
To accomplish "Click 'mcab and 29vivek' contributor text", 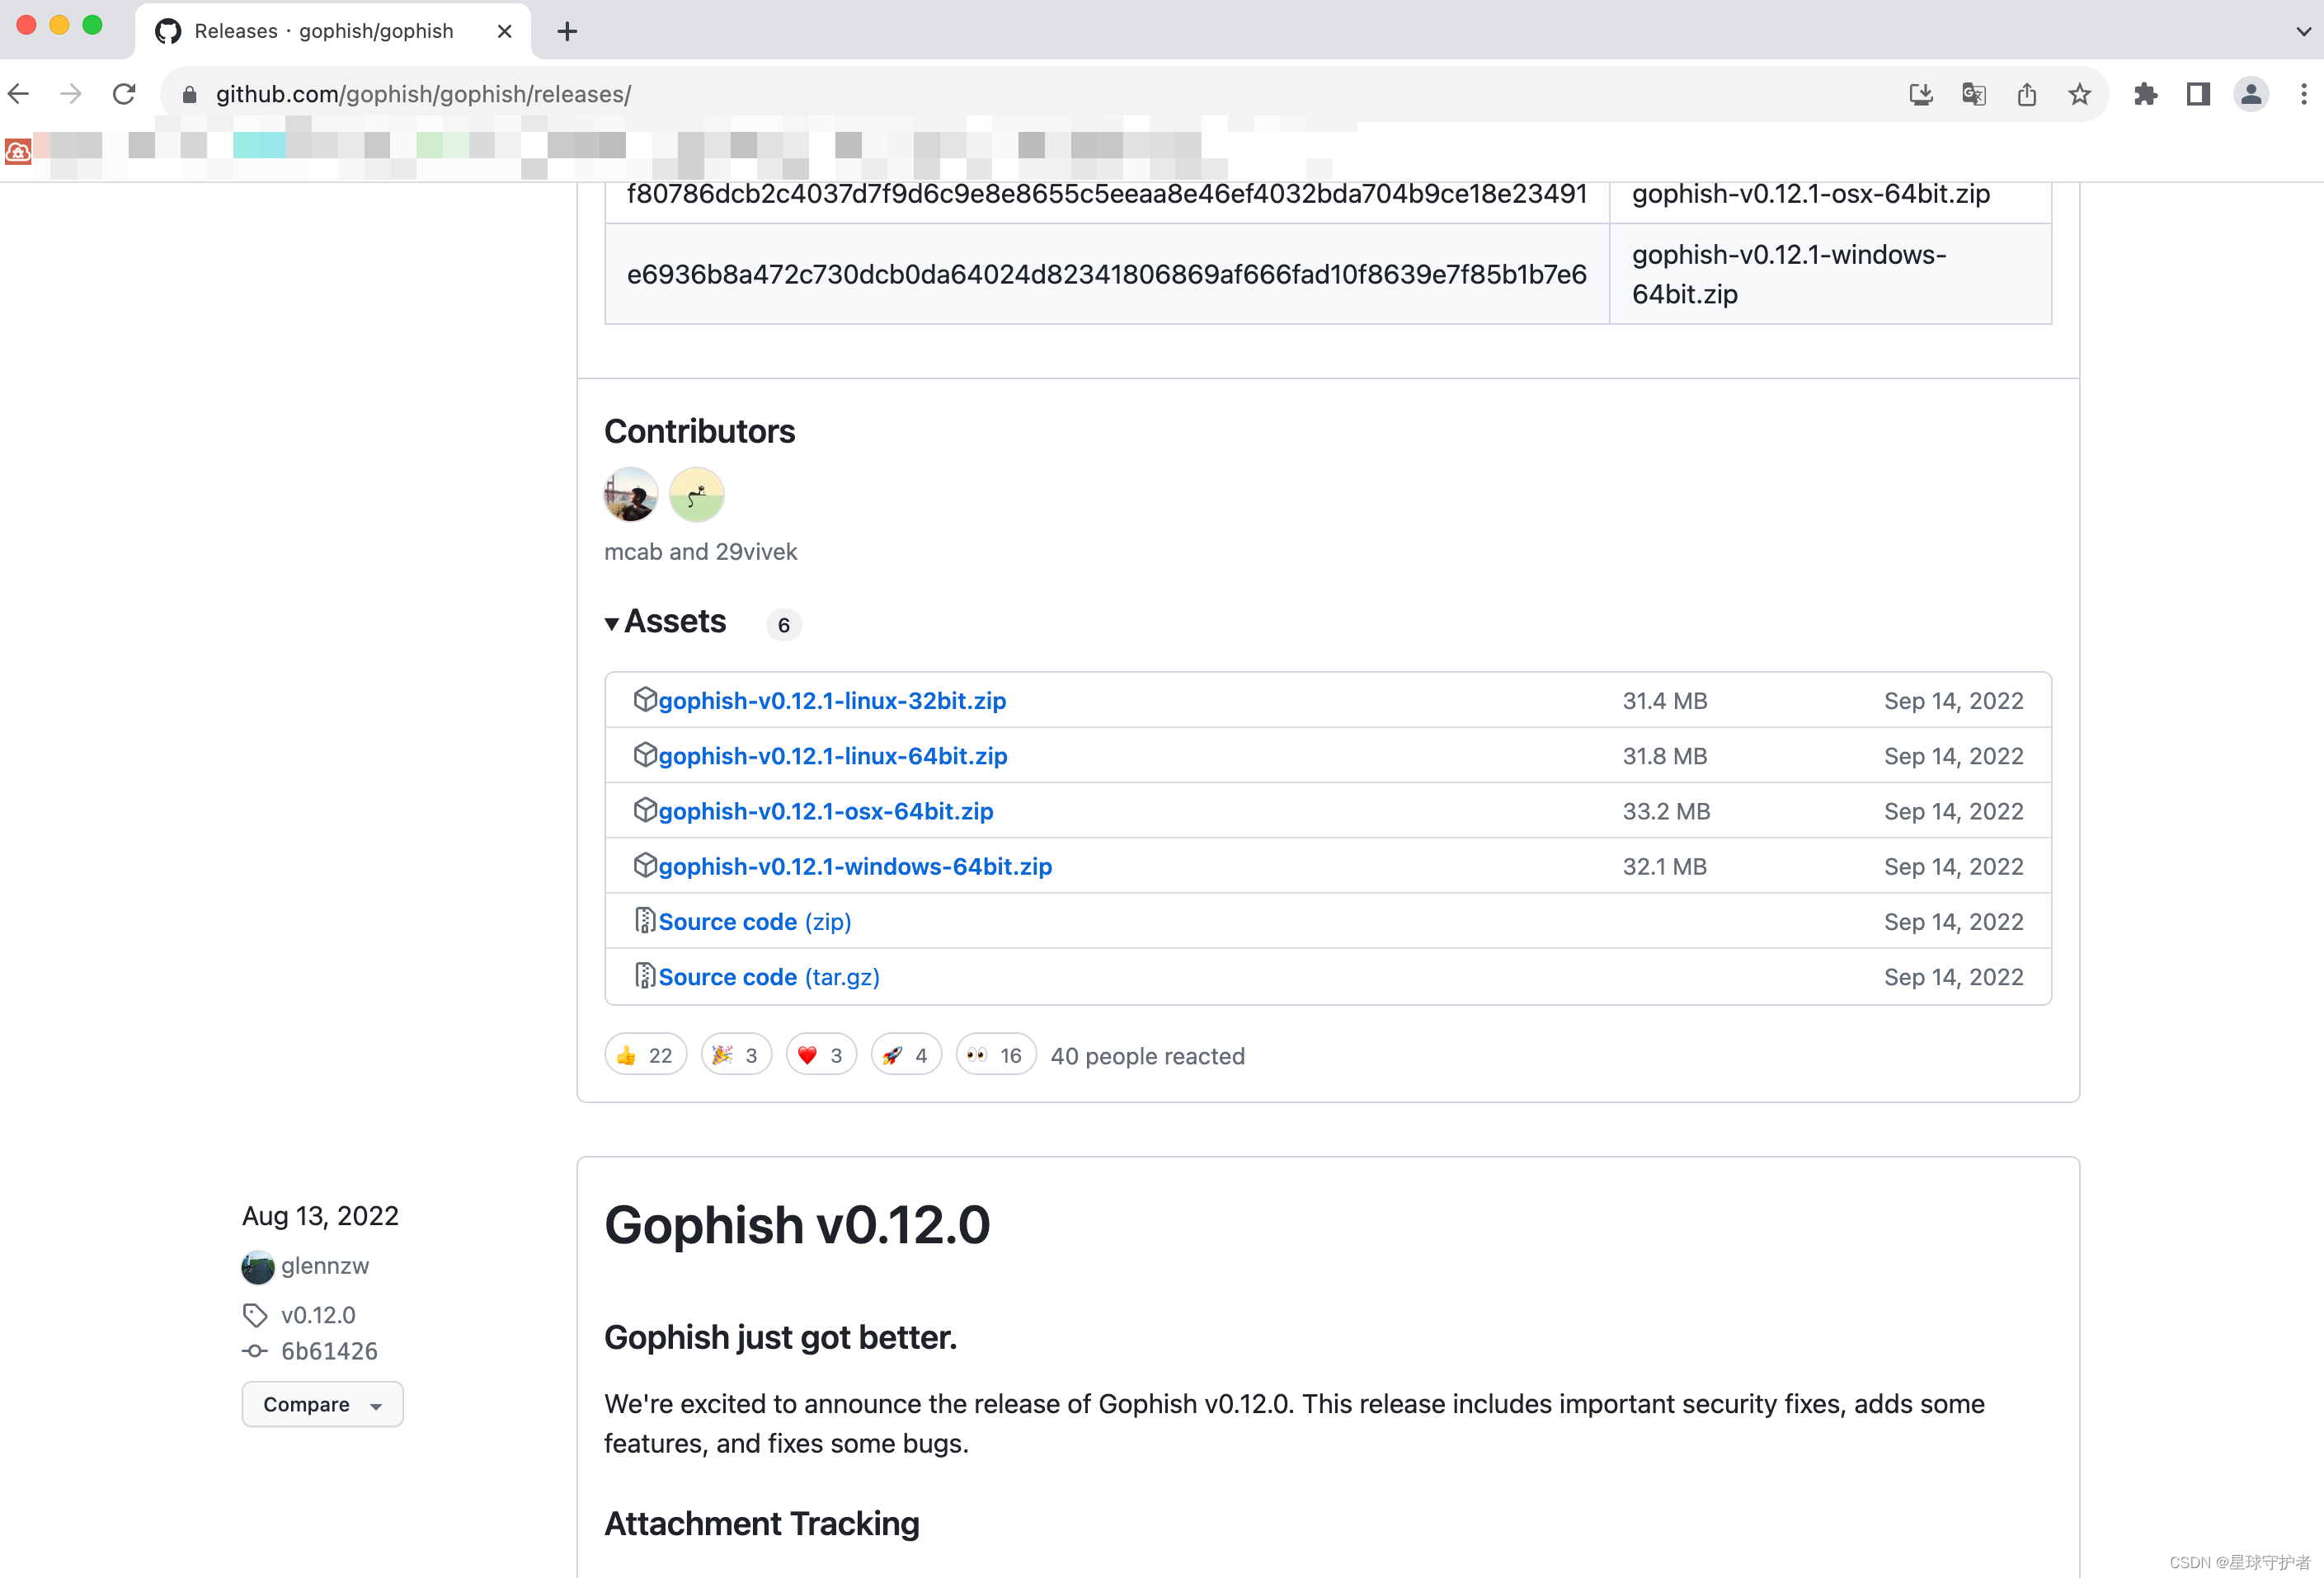I will point(700,551).
